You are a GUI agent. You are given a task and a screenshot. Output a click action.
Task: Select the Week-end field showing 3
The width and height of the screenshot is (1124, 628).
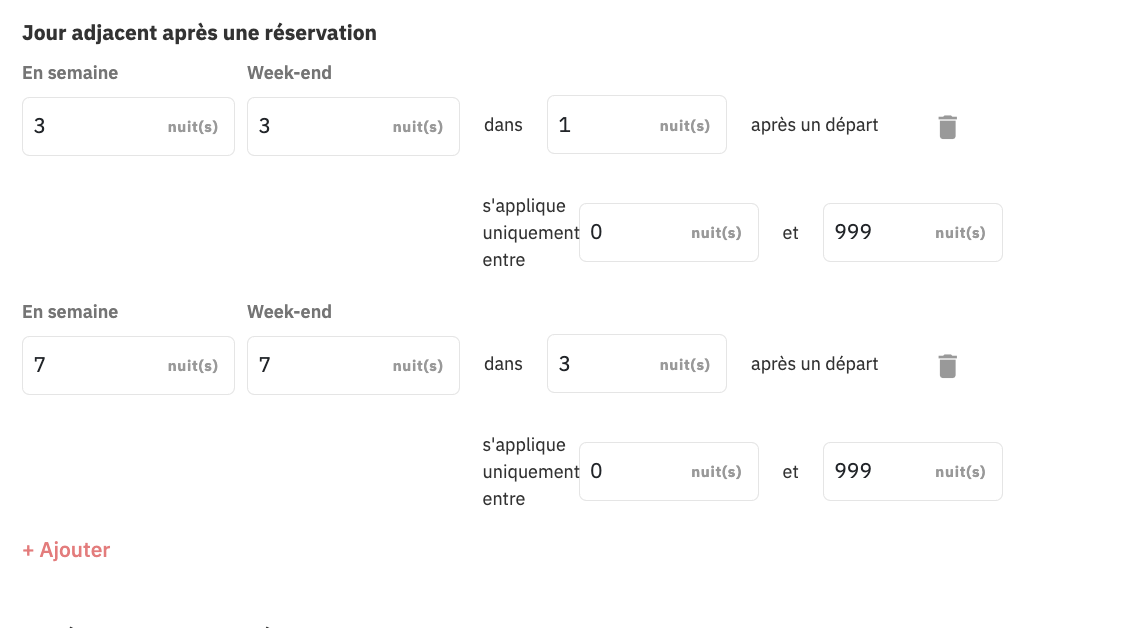(x=353, y=126)
